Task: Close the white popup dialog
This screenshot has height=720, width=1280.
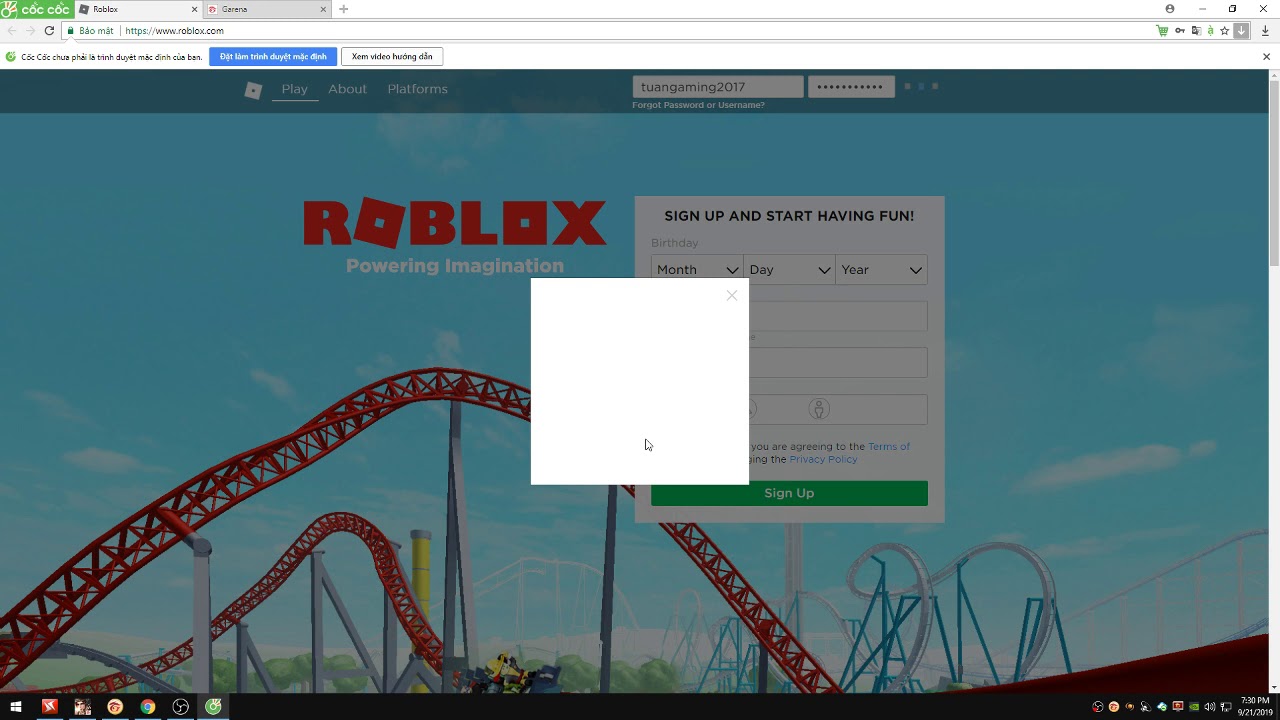Action: [732, 295]
